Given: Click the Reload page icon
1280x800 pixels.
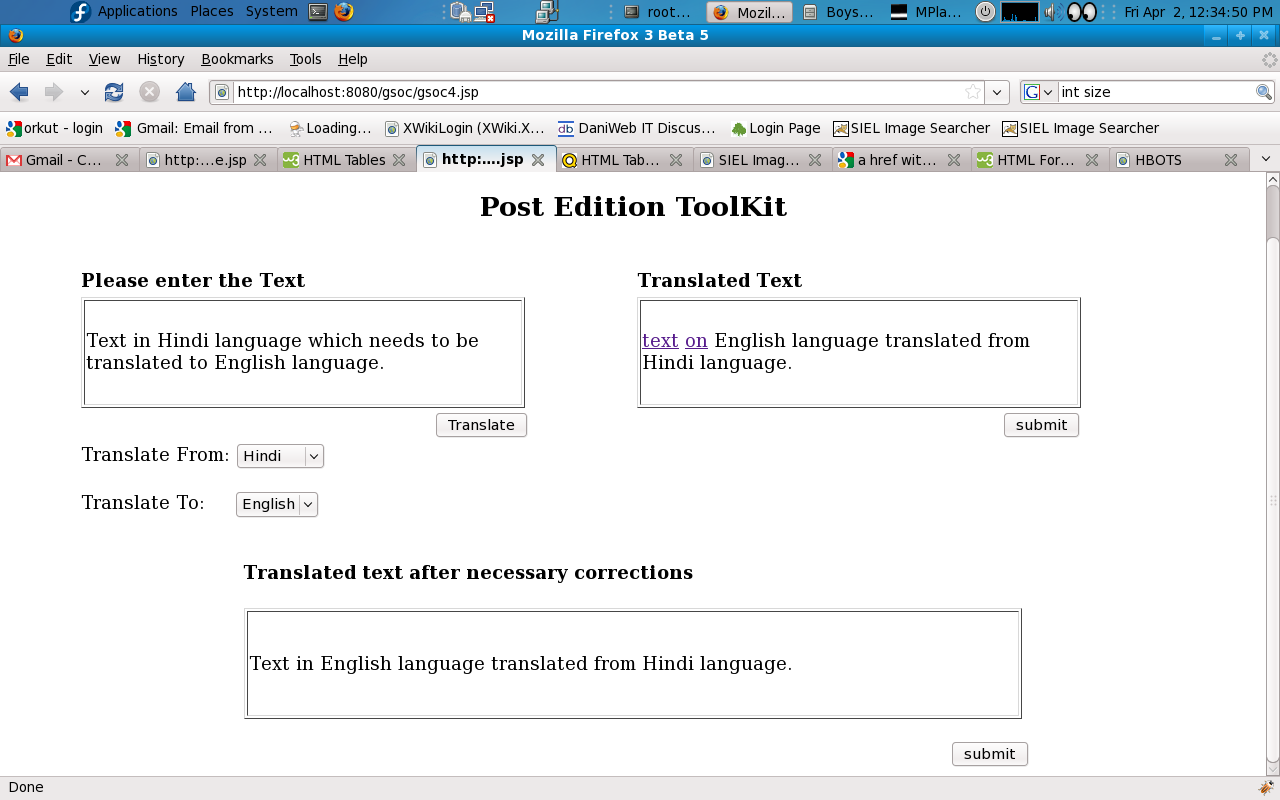Looking at the screenshot, I should (x=114, y=92).
